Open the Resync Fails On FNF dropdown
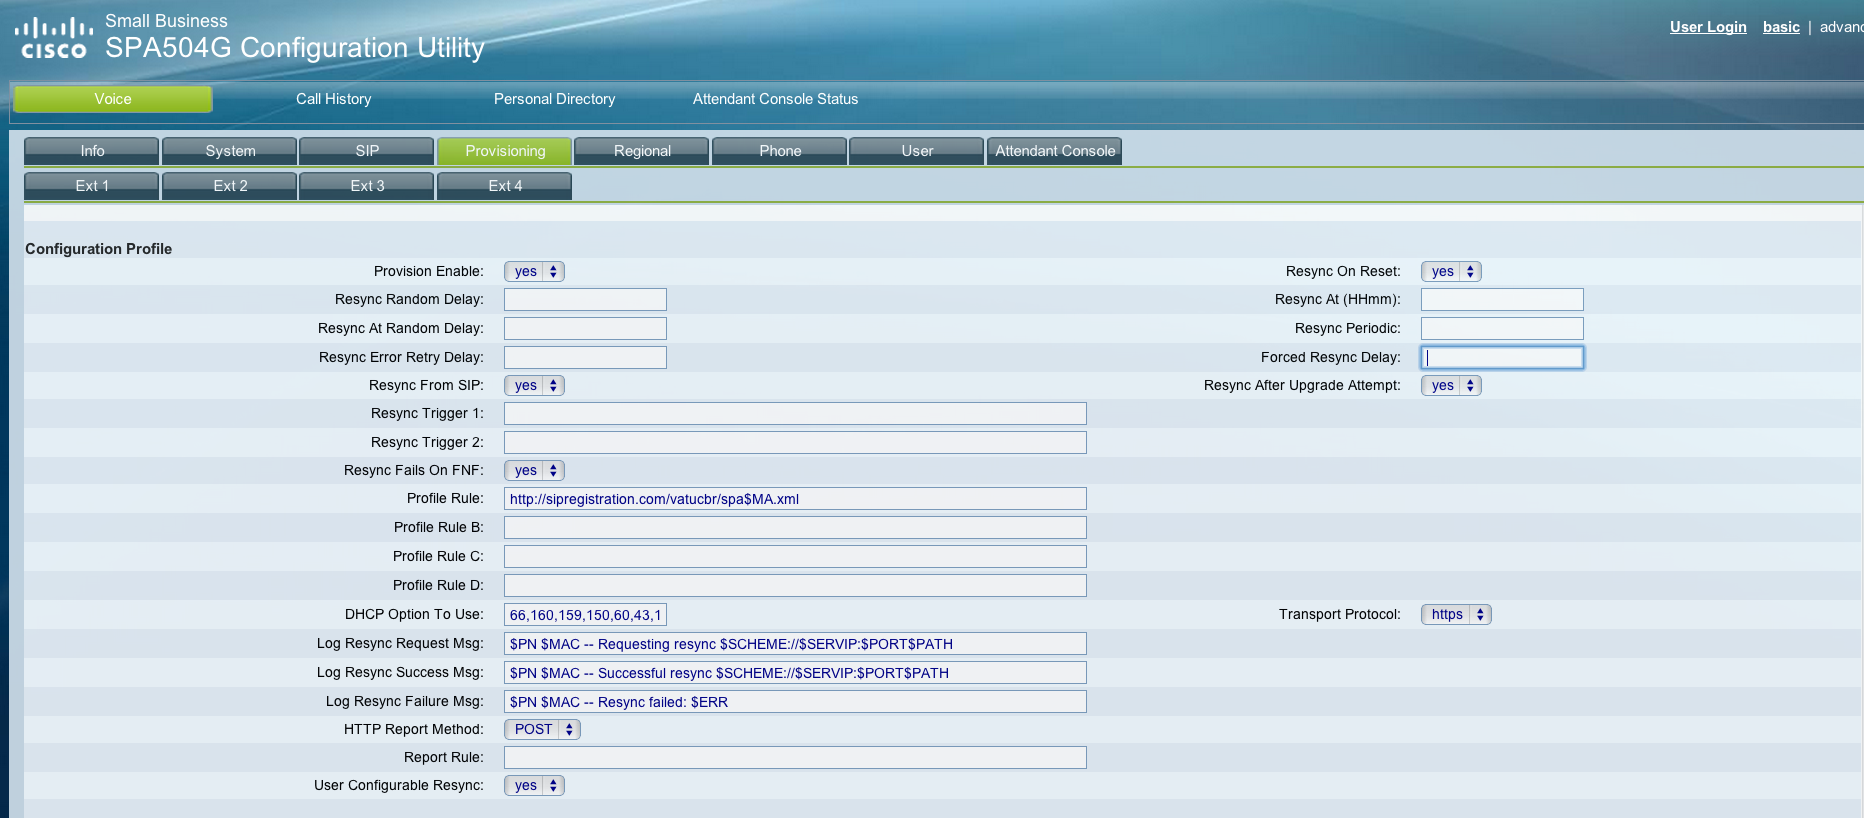1864x818 pixels. (534, 470)
